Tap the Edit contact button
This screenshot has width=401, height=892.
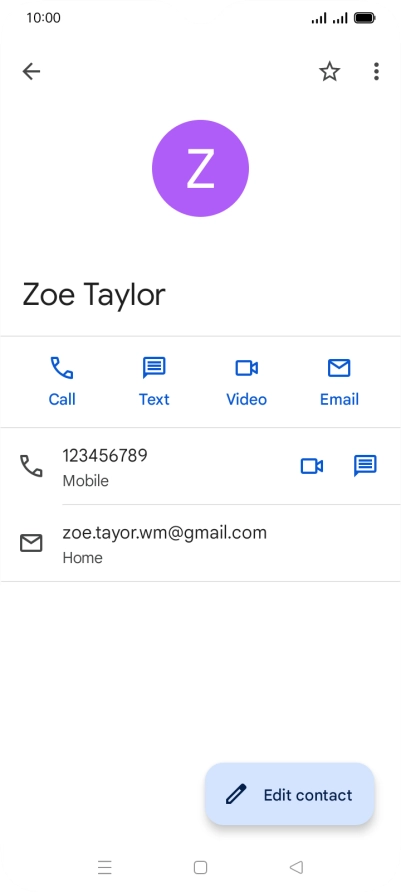tap(290, 794)
